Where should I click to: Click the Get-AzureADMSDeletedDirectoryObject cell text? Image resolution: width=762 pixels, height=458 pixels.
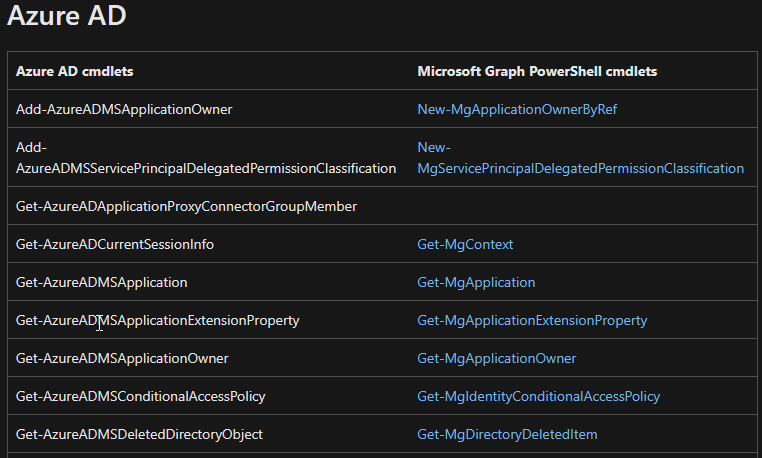tap(140, 434)
